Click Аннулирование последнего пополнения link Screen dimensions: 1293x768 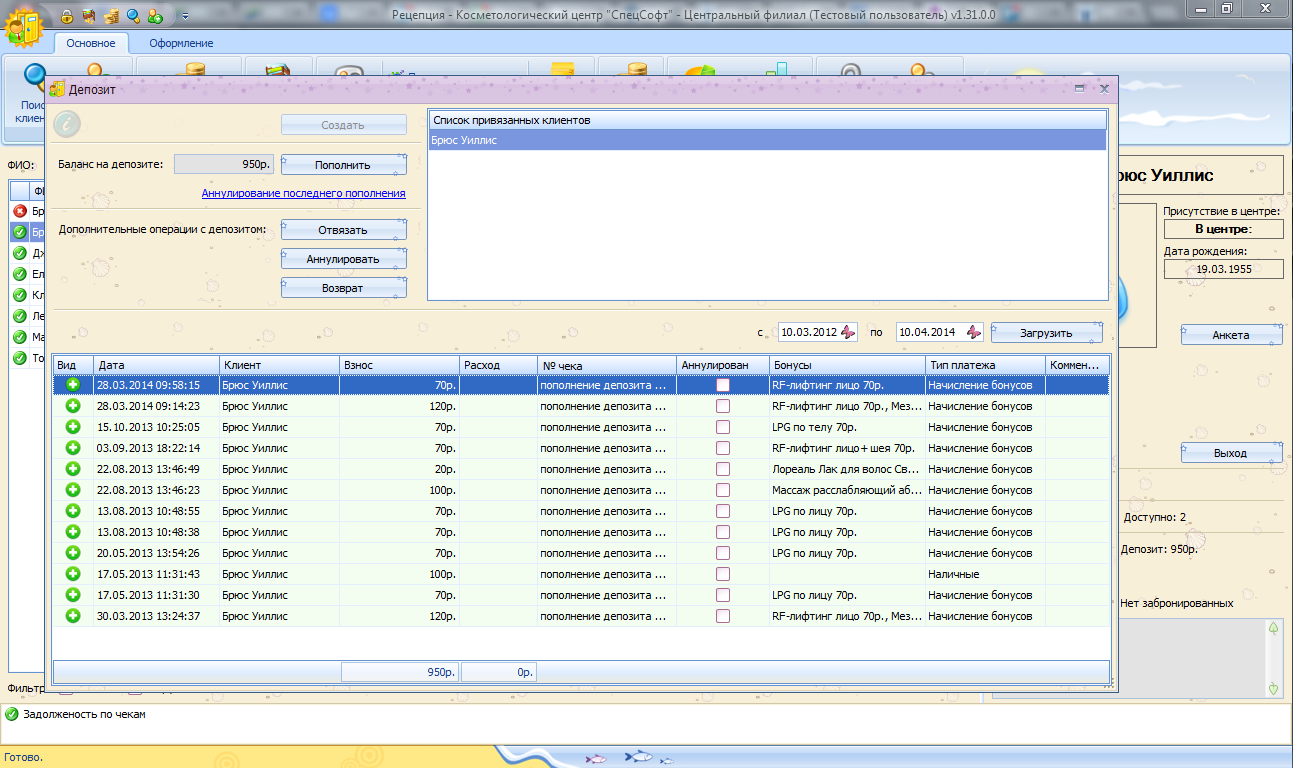(303, 193)
